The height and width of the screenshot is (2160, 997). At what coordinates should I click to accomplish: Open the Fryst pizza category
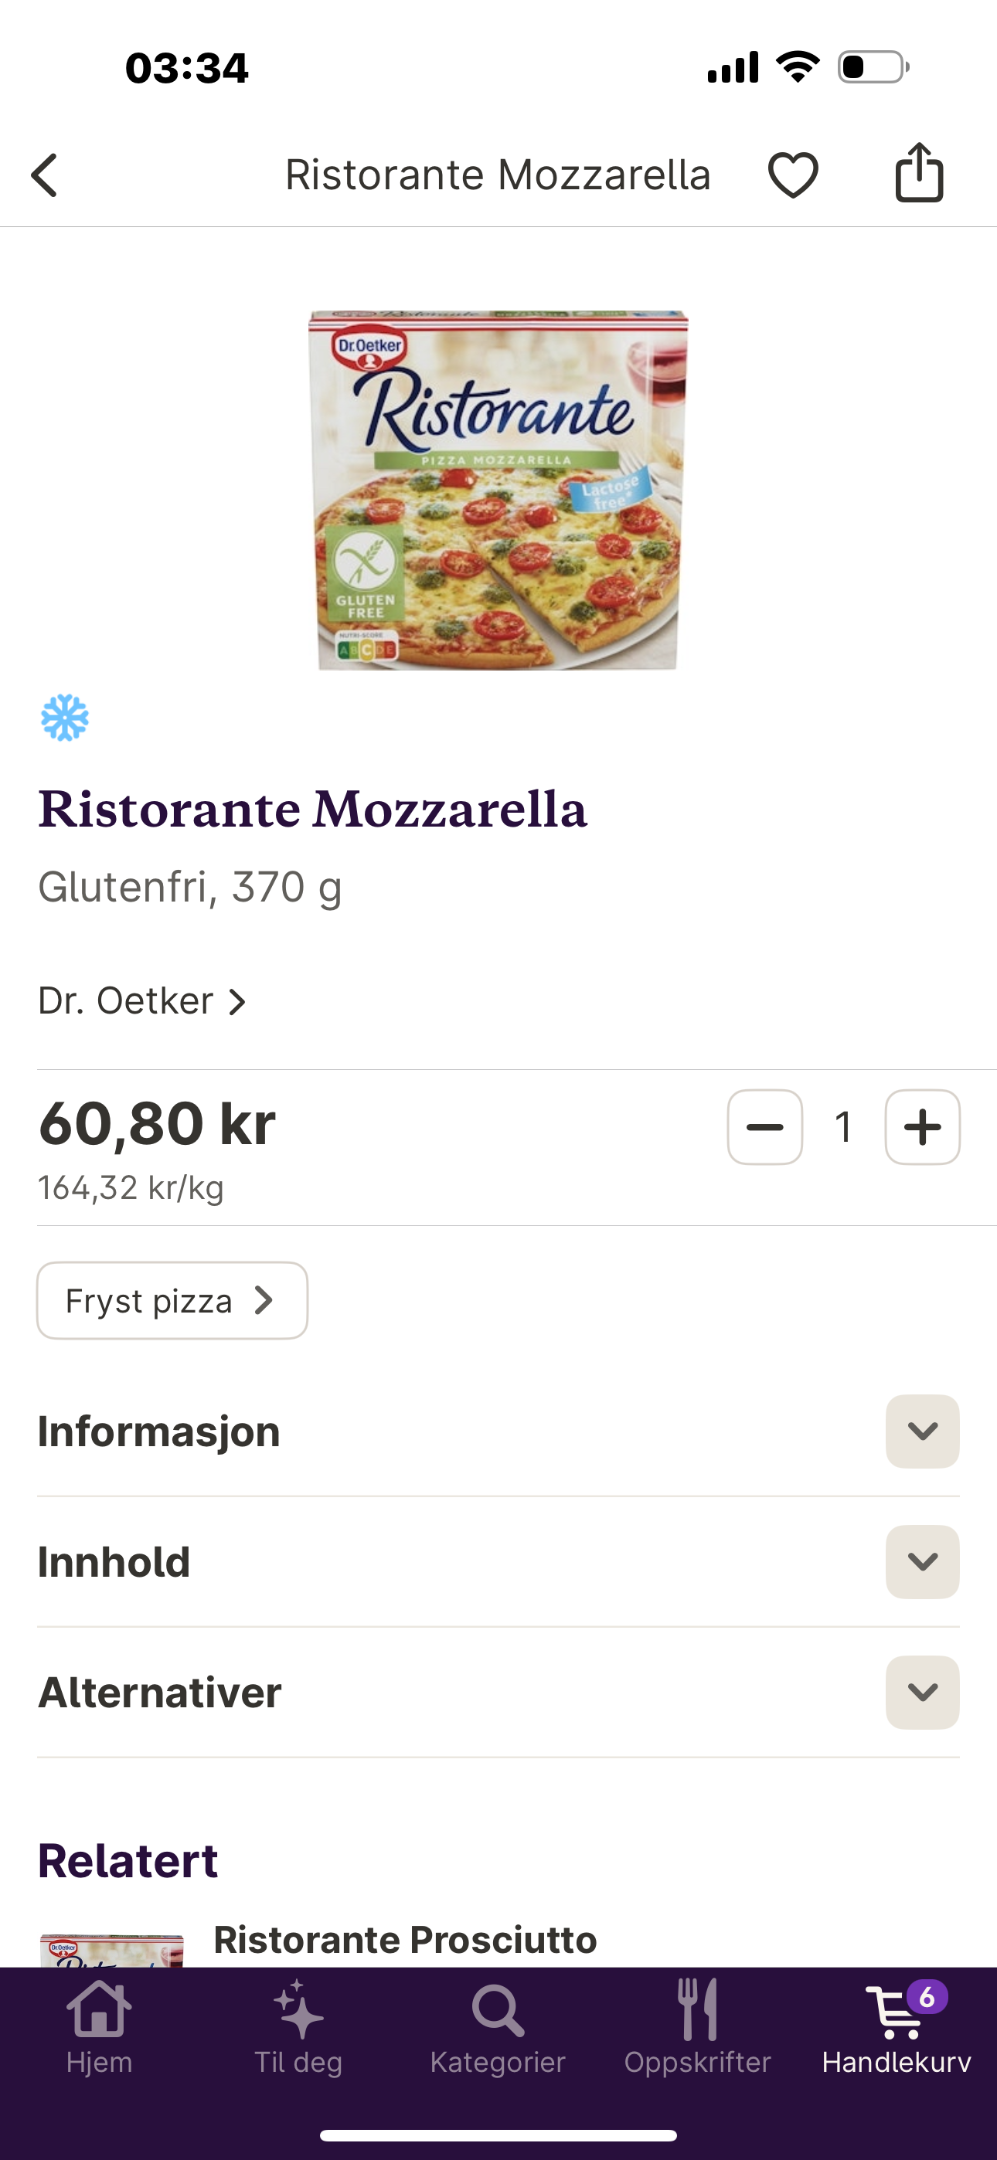(x=172, y=1300)
